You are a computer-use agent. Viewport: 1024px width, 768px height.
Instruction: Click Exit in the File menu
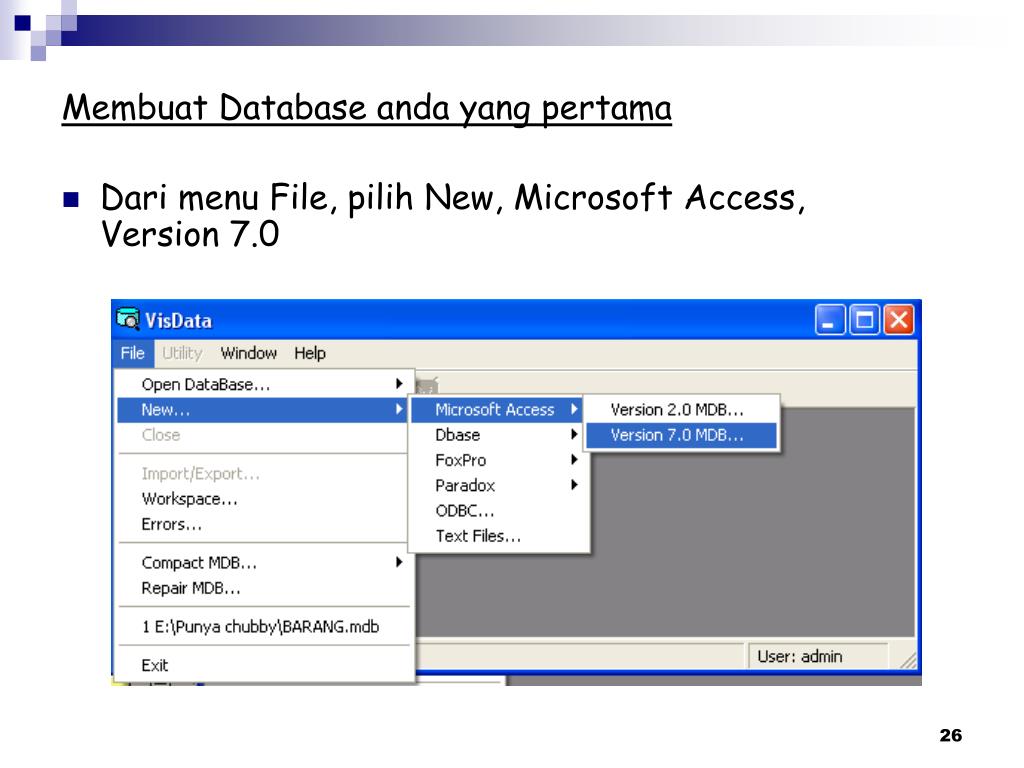pyautogui.click(x=263, y=665)
